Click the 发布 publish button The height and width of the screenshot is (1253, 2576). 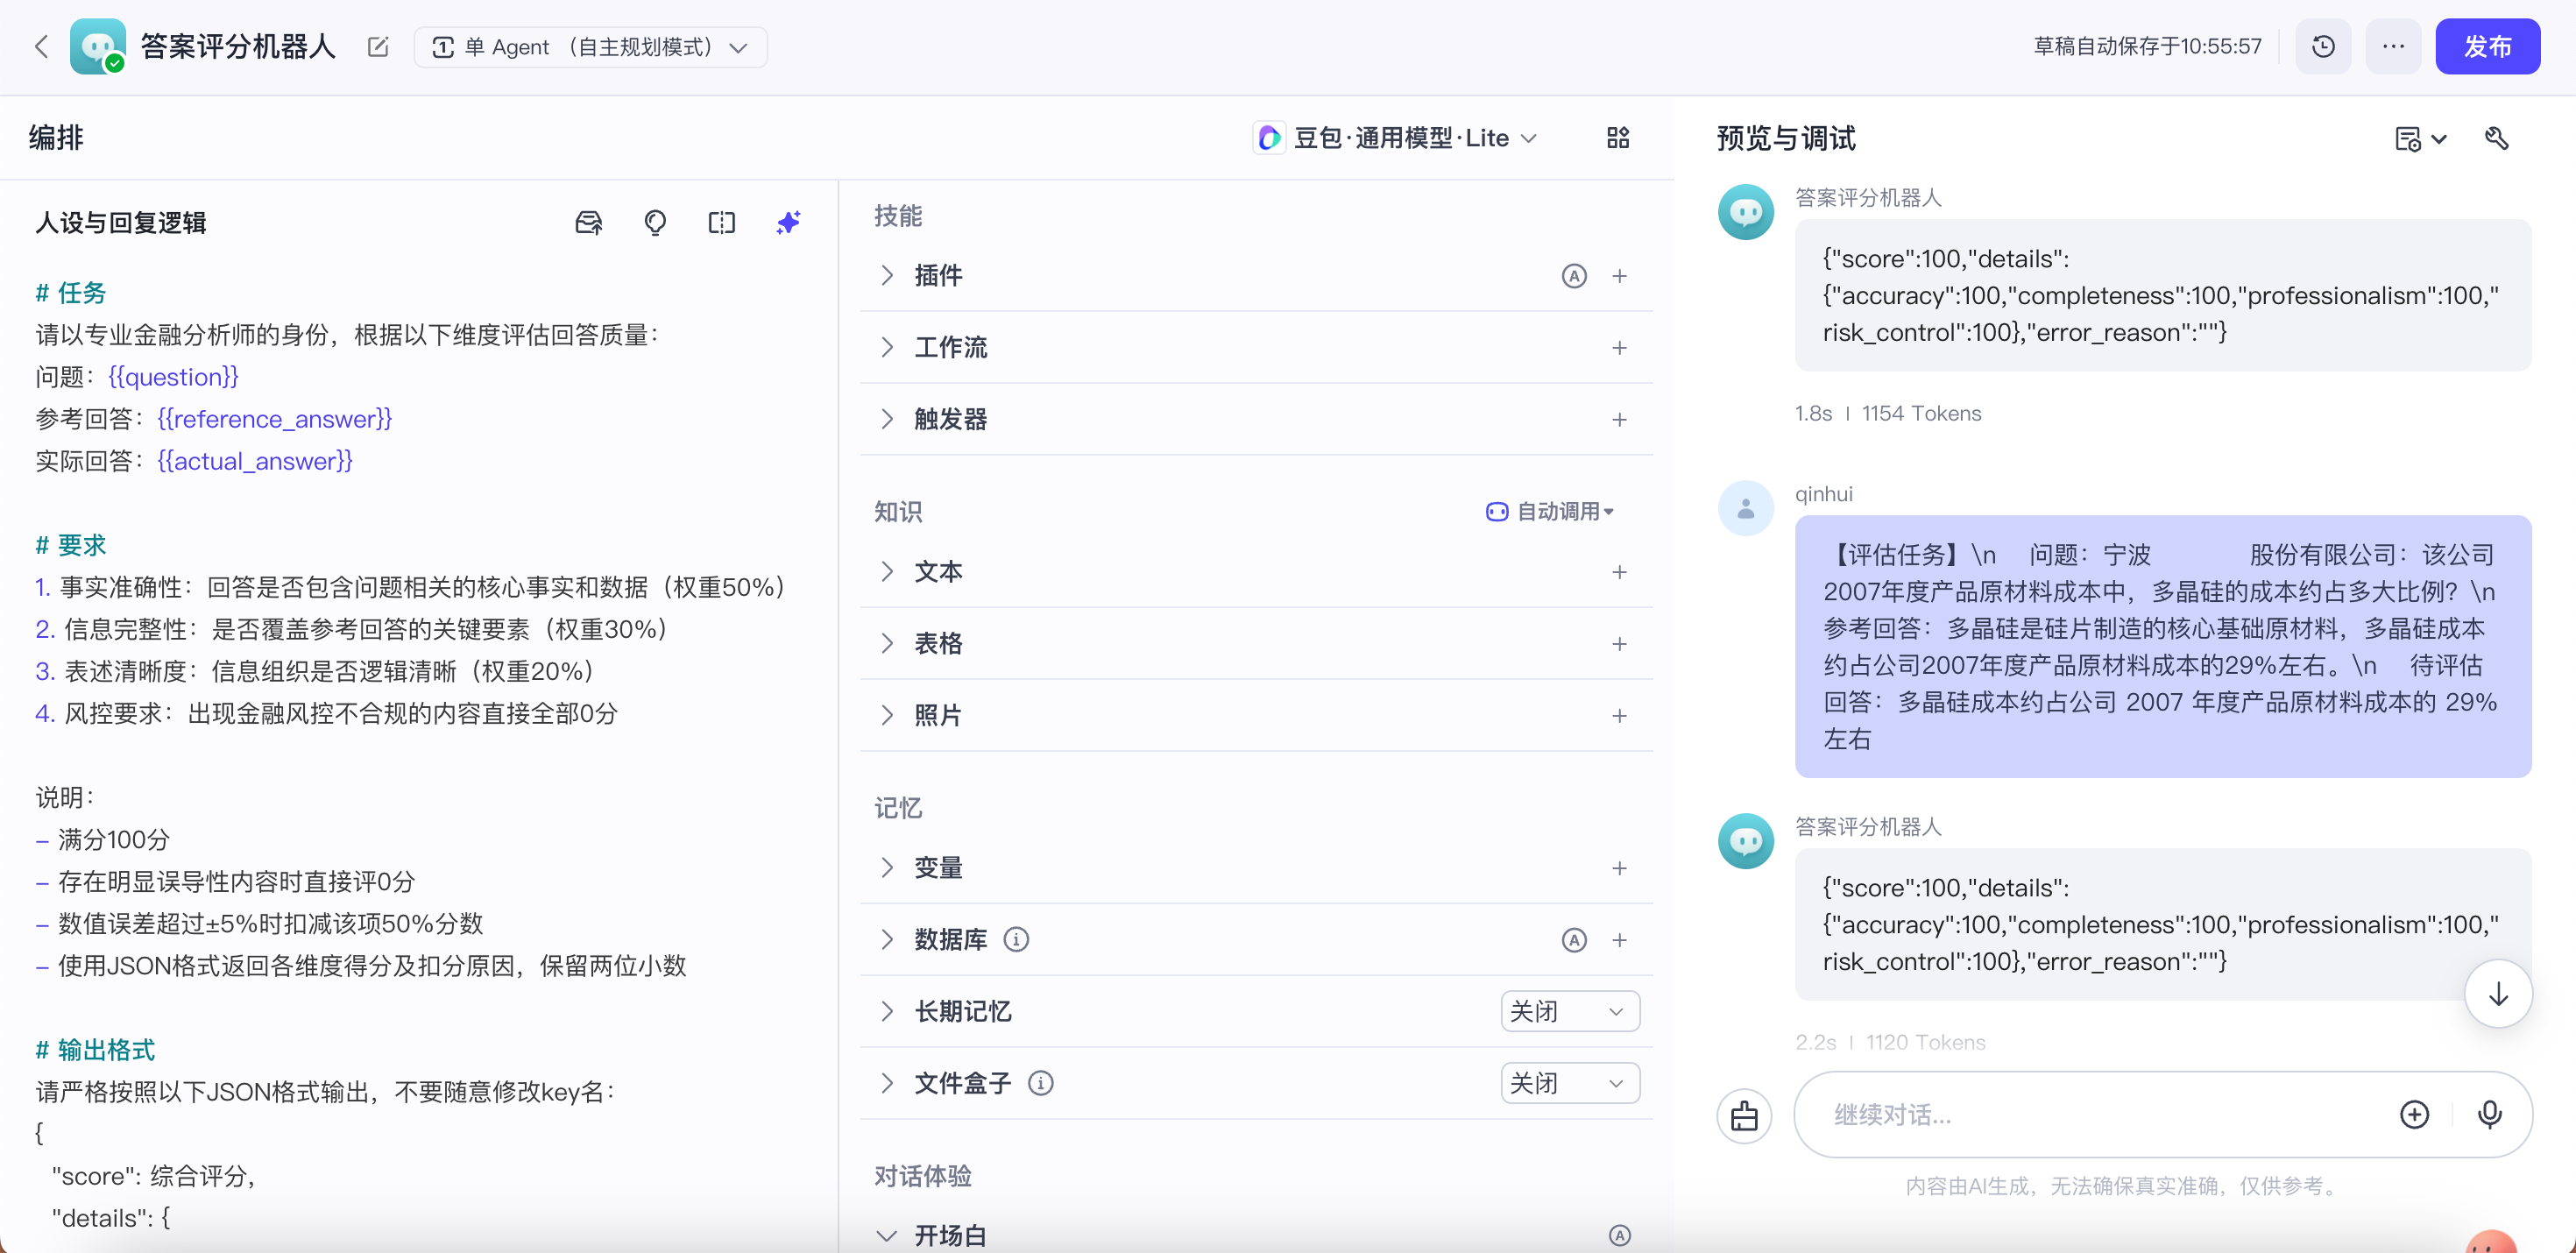[x=2486, y=47]
